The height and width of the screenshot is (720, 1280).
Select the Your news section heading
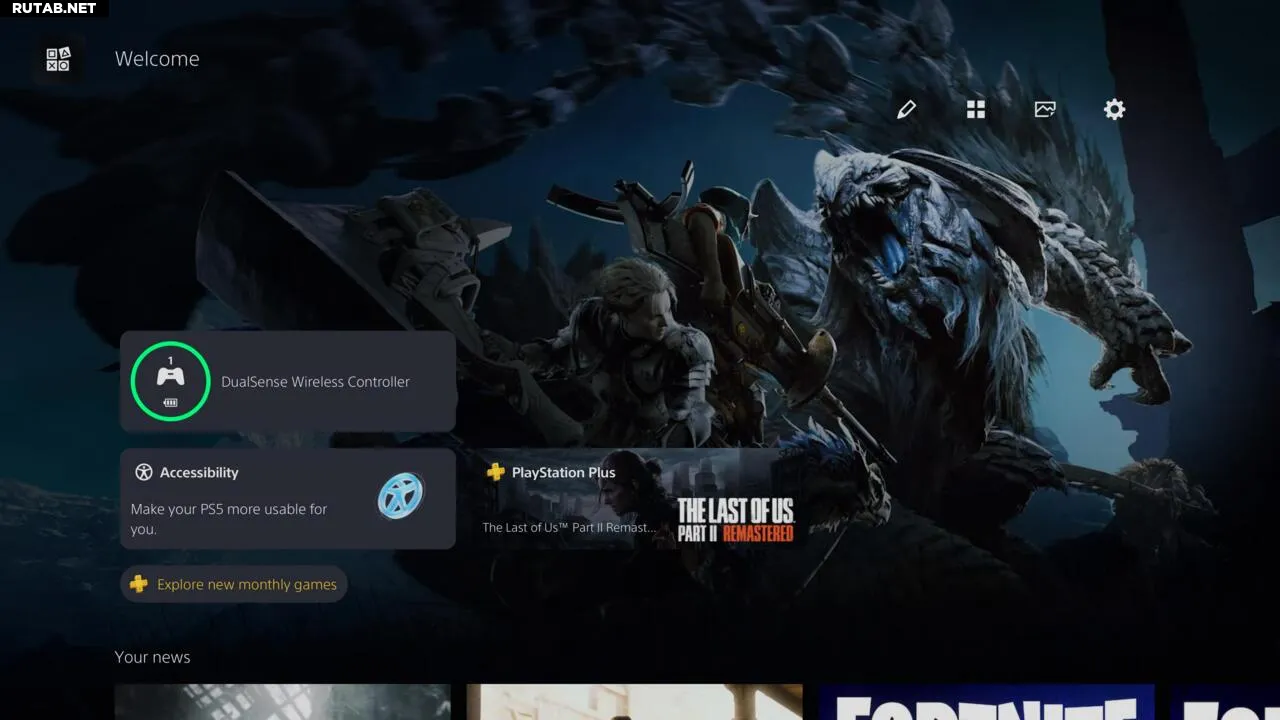(x=152, y=657)
